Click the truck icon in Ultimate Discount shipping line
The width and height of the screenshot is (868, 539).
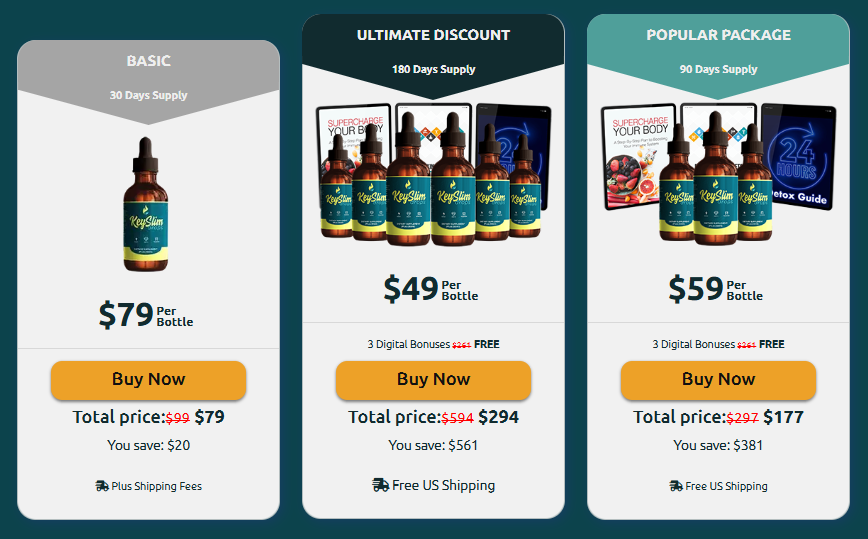[x=380, y=485]
